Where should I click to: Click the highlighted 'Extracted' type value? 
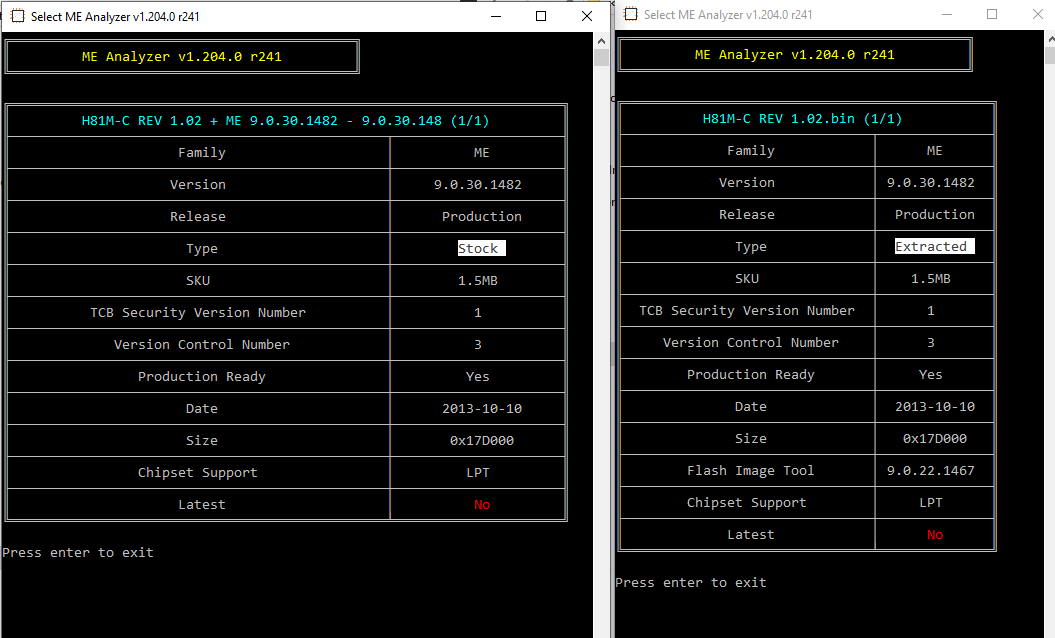[x=935, y=246]
